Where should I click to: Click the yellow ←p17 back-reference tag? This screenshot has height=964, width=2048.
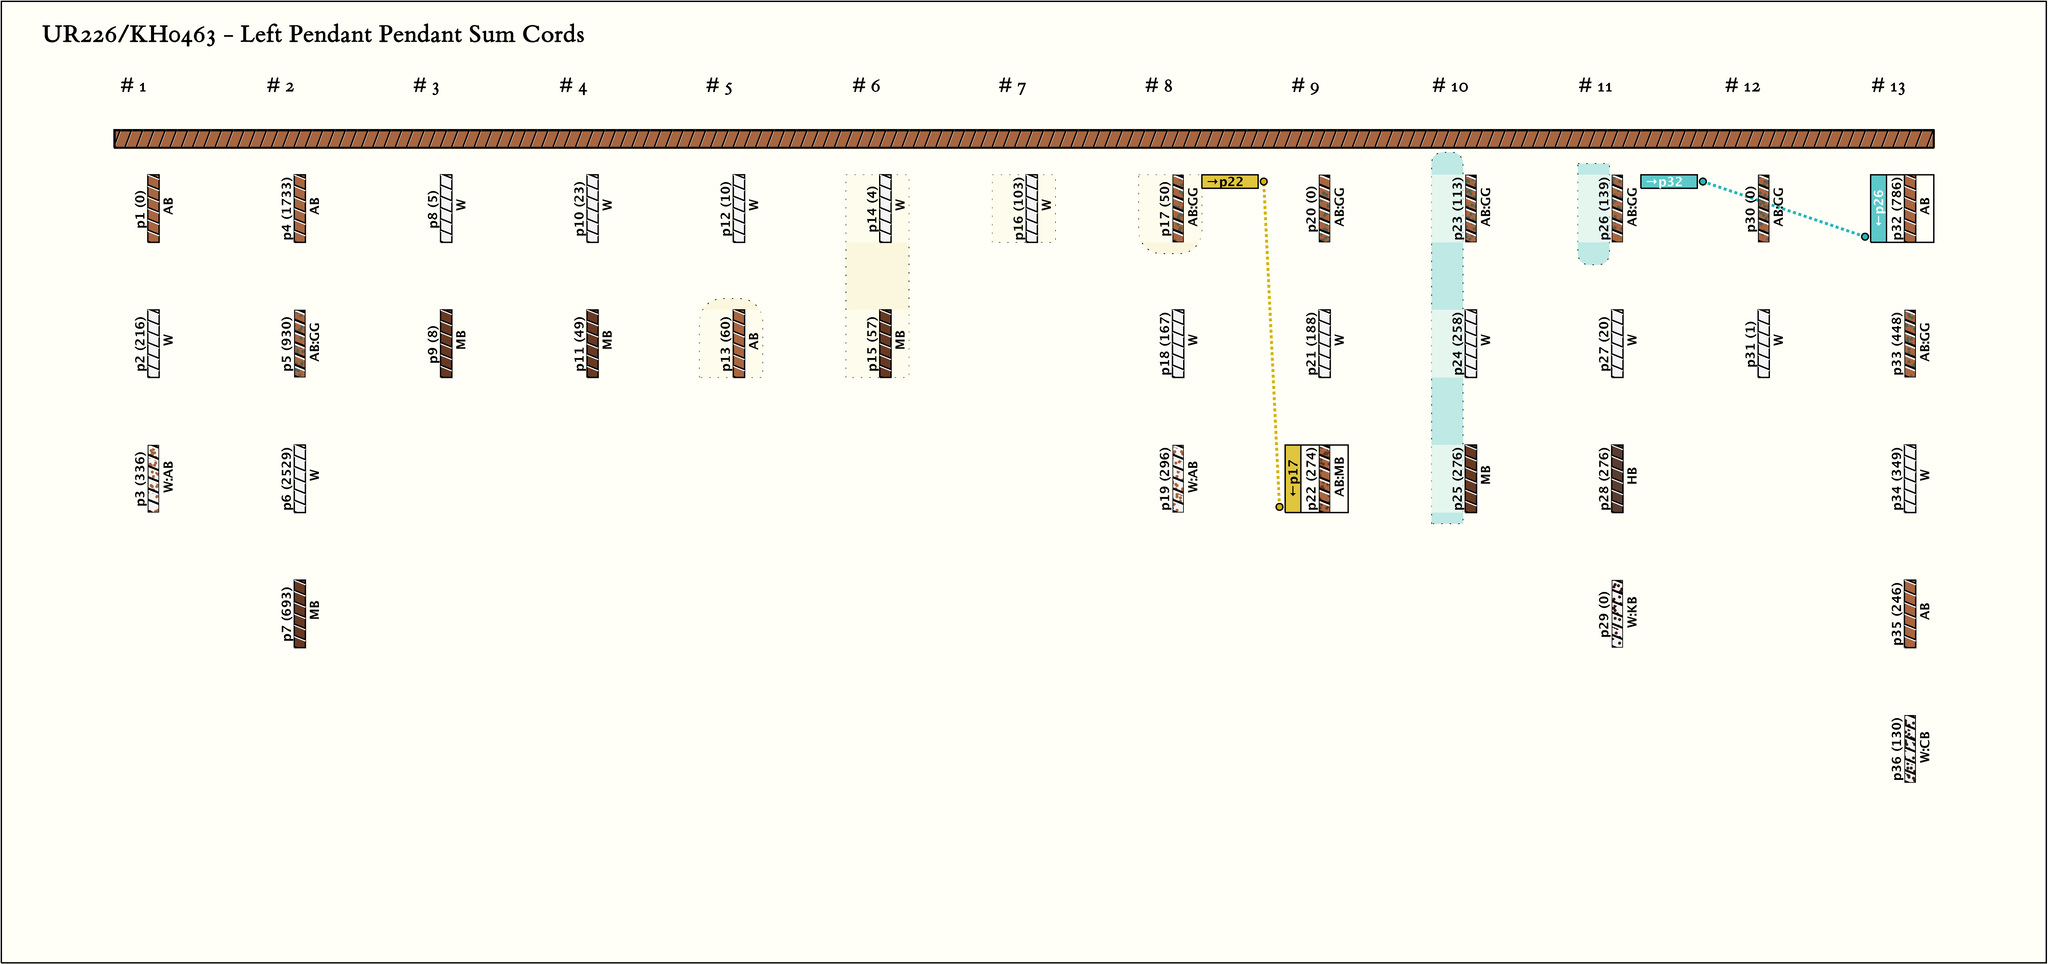(1293, 479)
